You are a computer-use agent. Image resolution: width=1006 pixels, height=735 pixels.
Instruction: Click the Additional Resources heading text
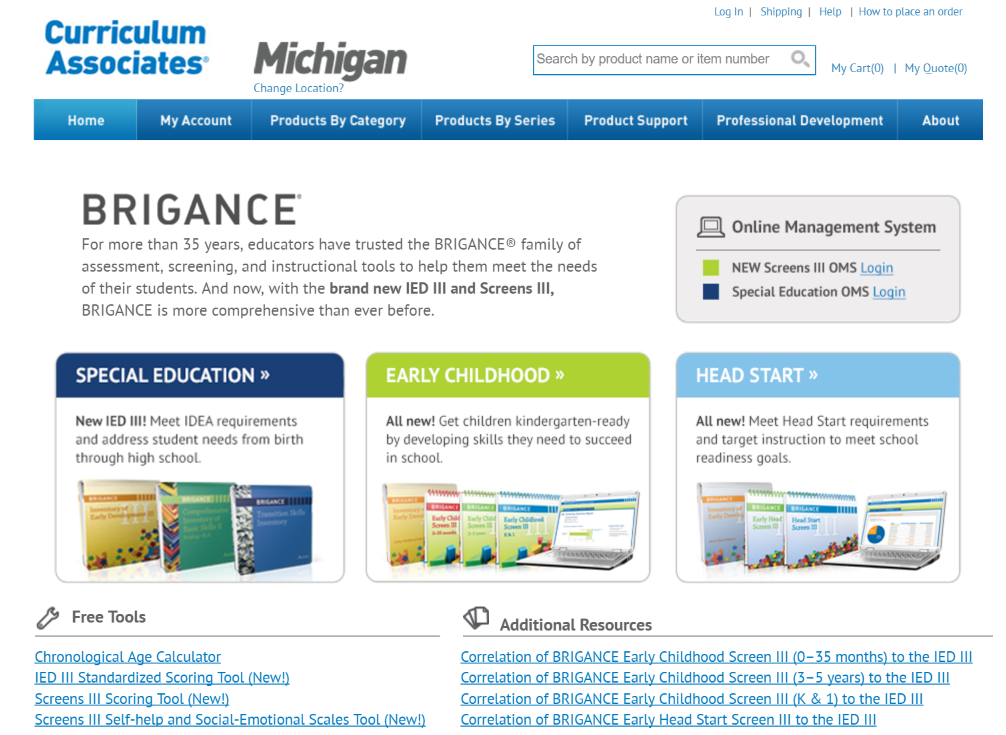tap(575, 625)
